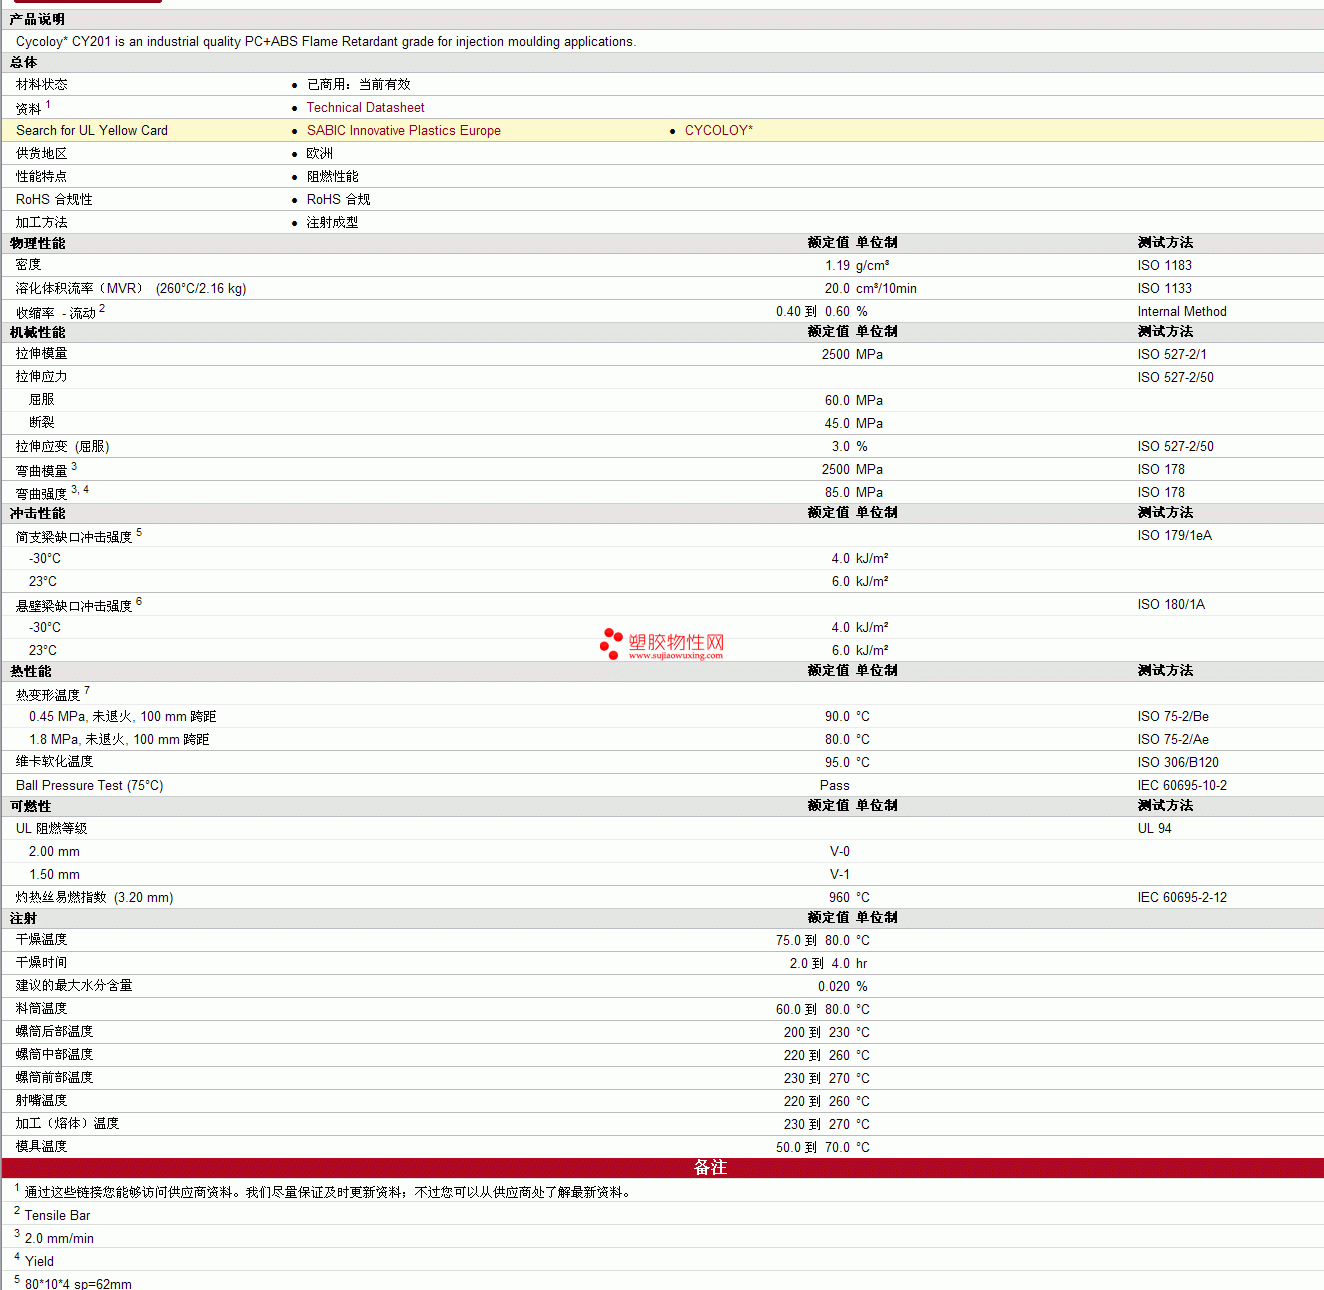
Task: Click the 注射 section header
Action: coord(24,918)
